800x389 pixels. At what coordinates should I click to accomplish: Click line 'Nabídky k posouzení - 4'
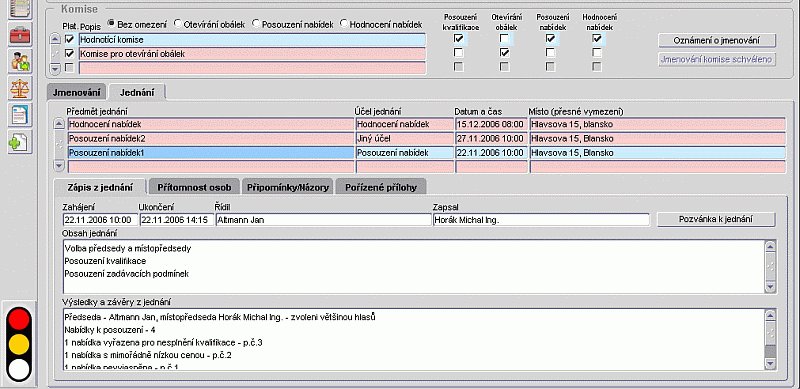pos(111,330)
